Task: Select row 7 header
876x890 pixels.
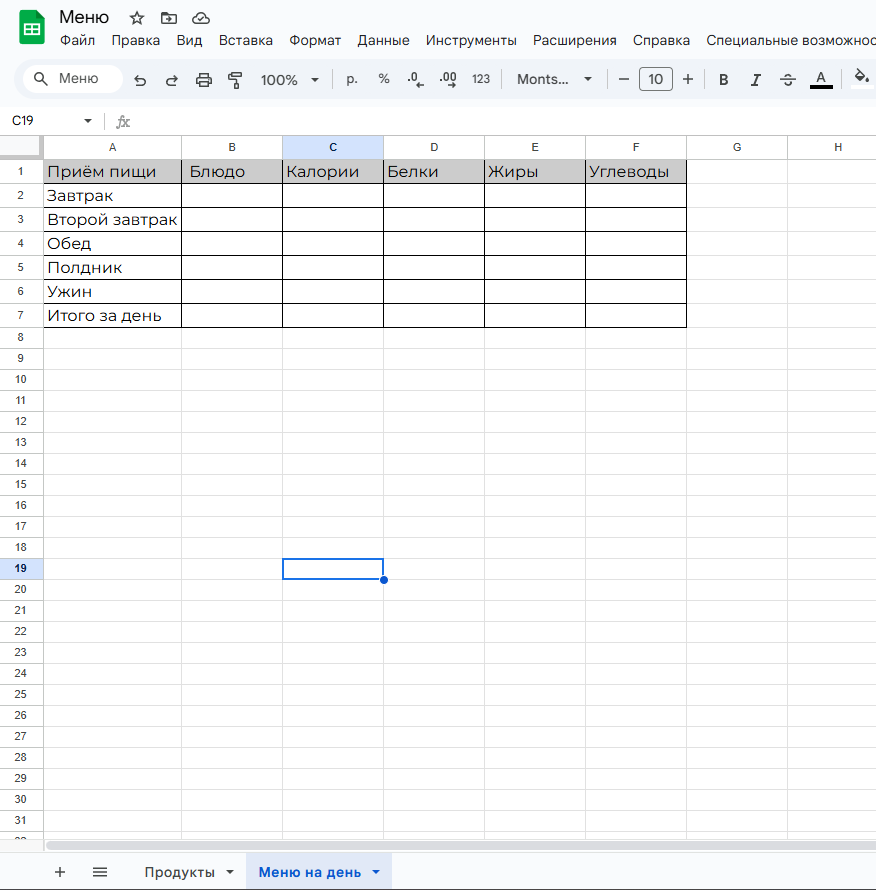Action: pos(21,315)
